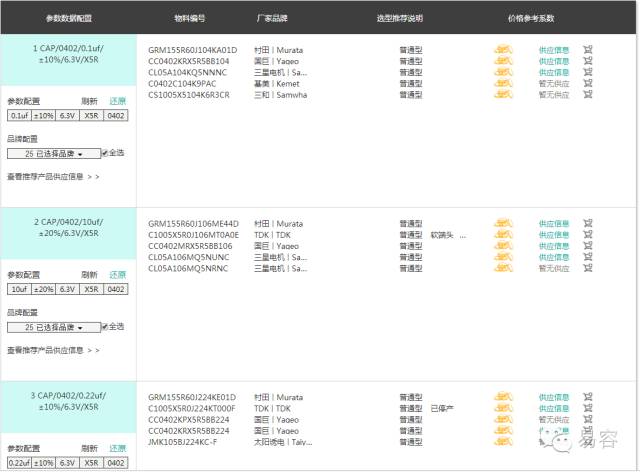
Task: Click 还原 for the 0.1uf item
Action: click(118, 101)
